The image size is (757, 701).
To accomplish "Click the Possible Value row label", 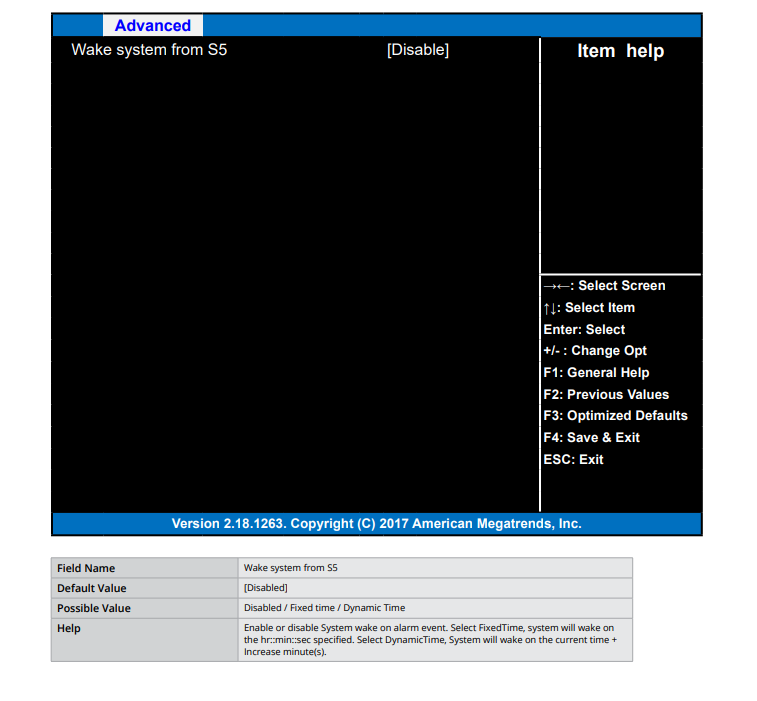I will (94, 608).
